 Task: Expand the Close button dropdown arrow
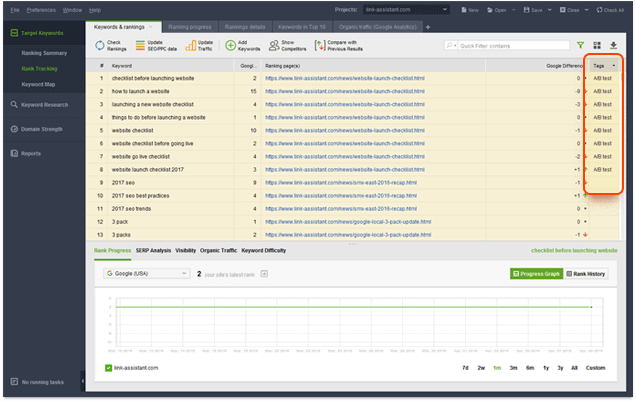point(586,10)
